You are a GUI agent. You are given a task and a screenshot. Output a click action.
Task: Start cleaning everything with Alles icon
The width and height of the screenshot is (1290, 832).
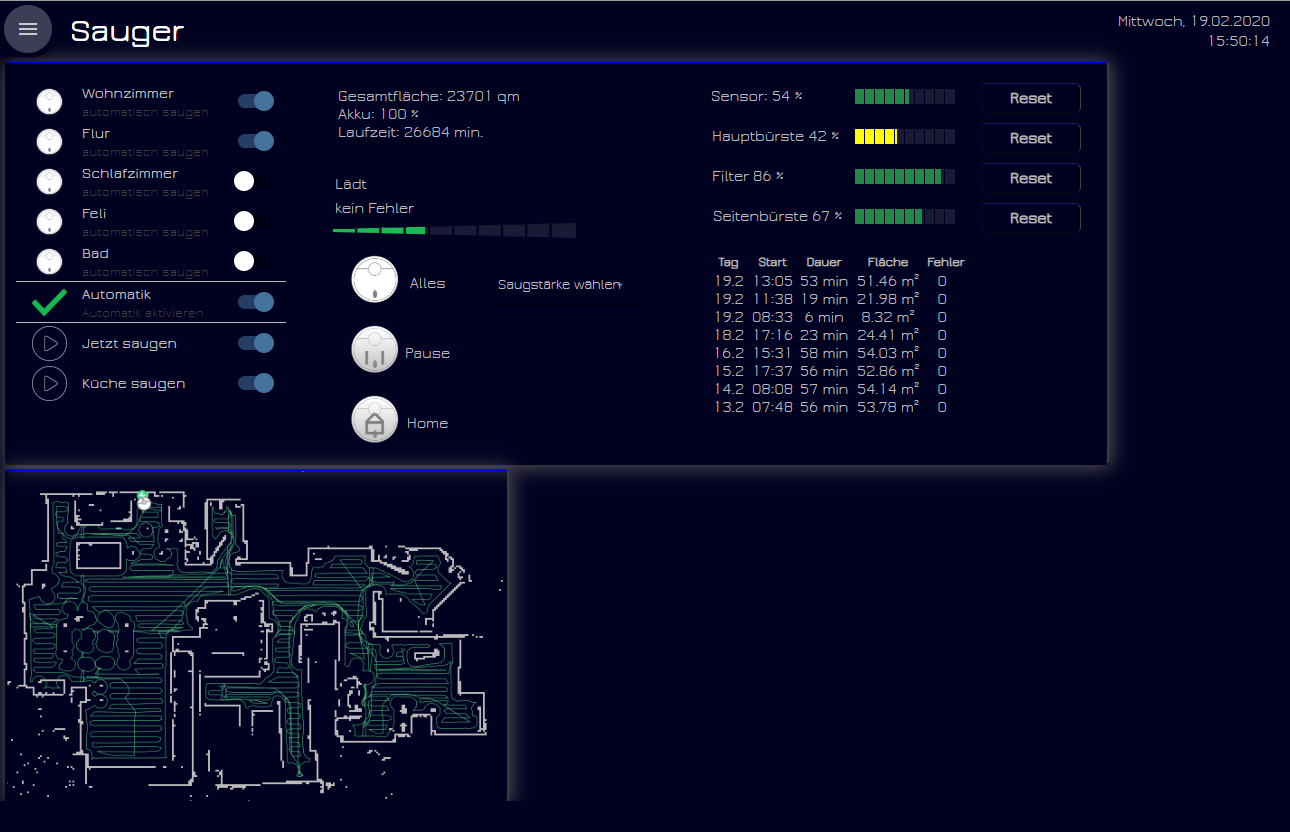point(374,279)
